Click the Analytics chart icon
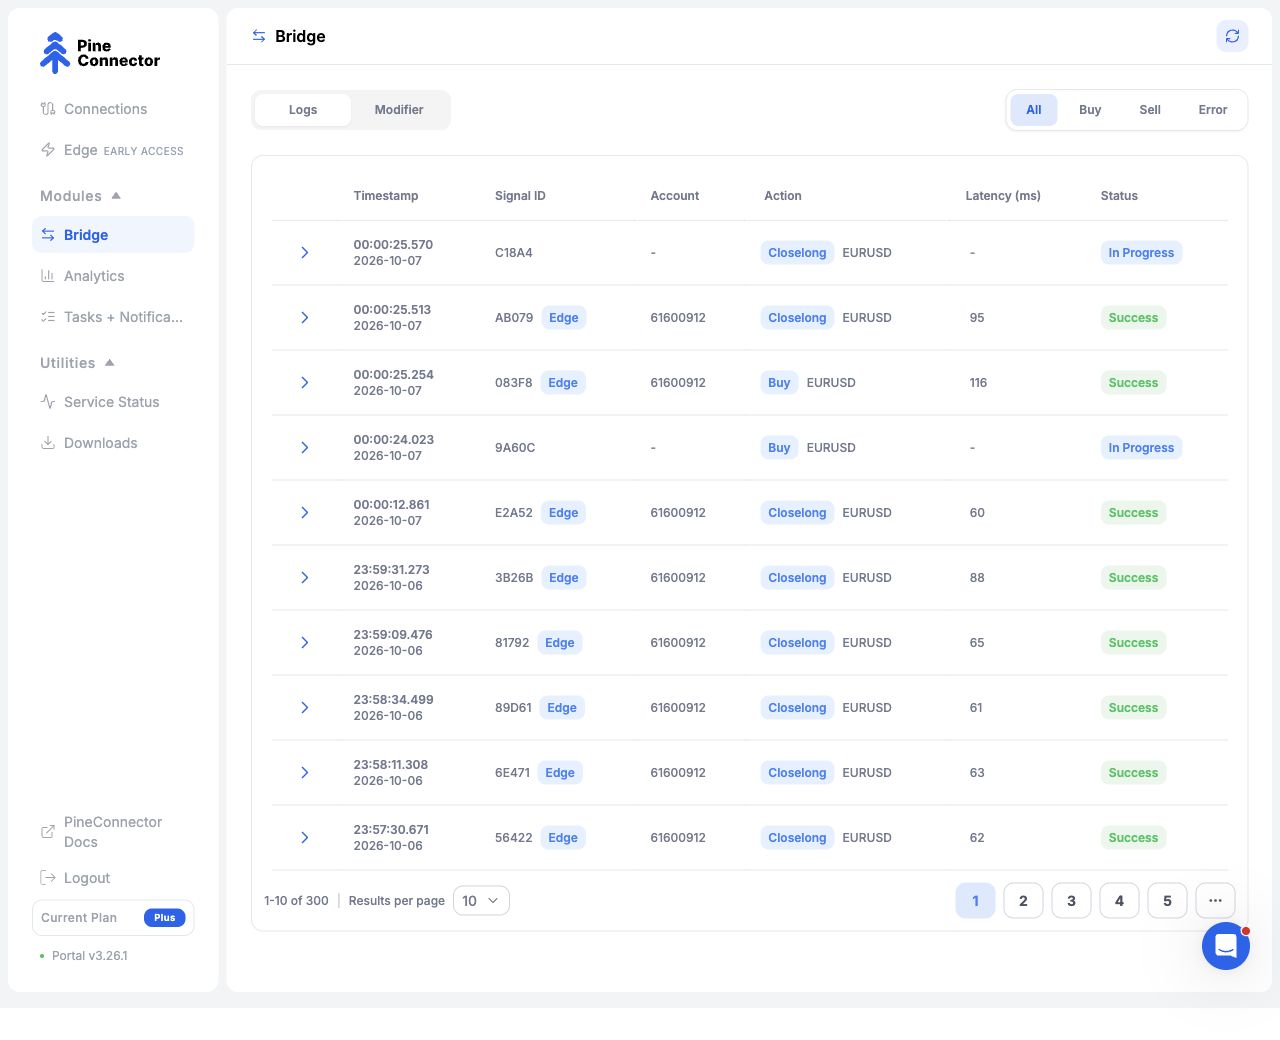Image resolution: width=1280 pixels, height=1040 pixels. point(47,276)
